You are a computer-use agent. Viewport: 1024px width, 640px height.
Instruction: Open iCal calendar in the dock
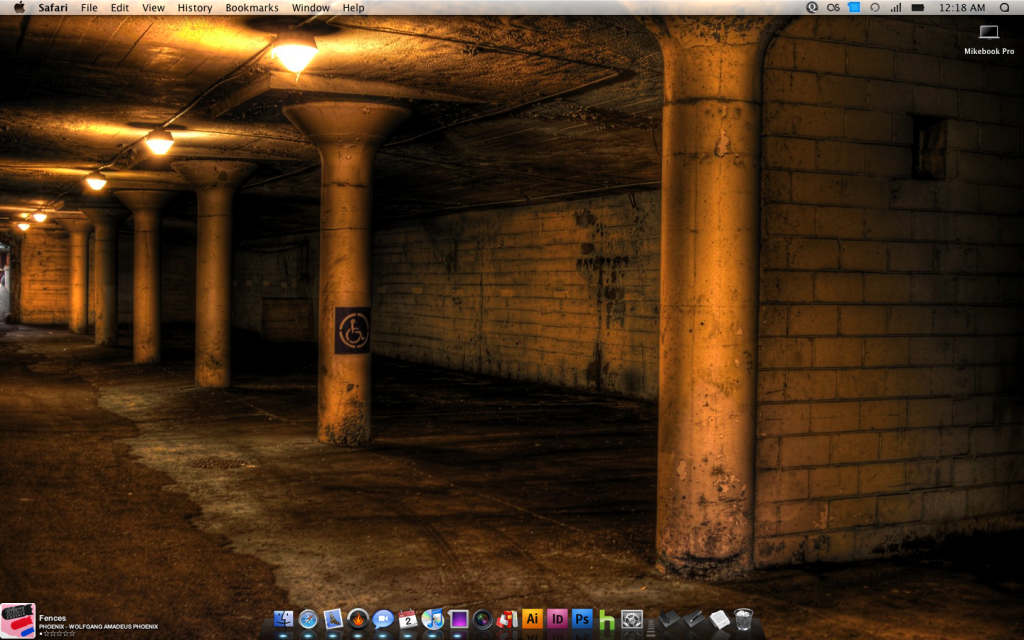point(408,620)
